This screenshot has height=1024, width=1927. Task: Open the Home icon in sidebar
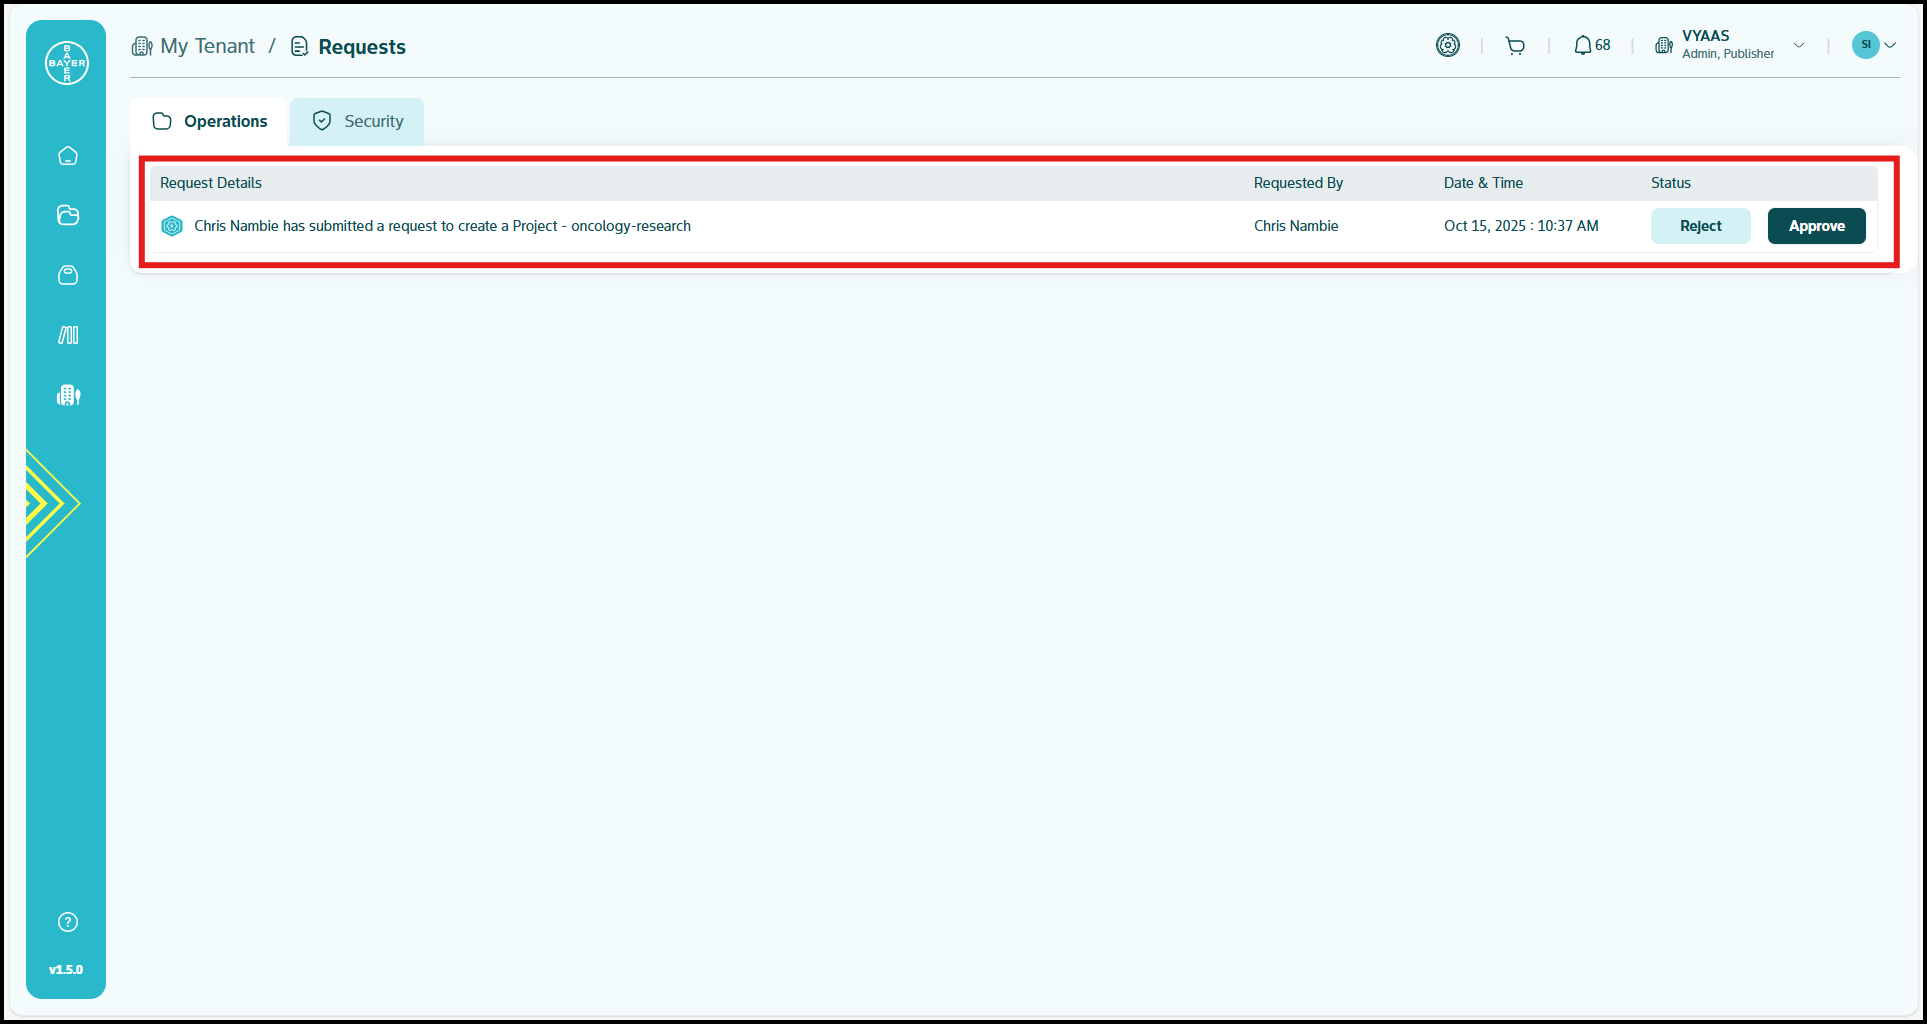68,156
